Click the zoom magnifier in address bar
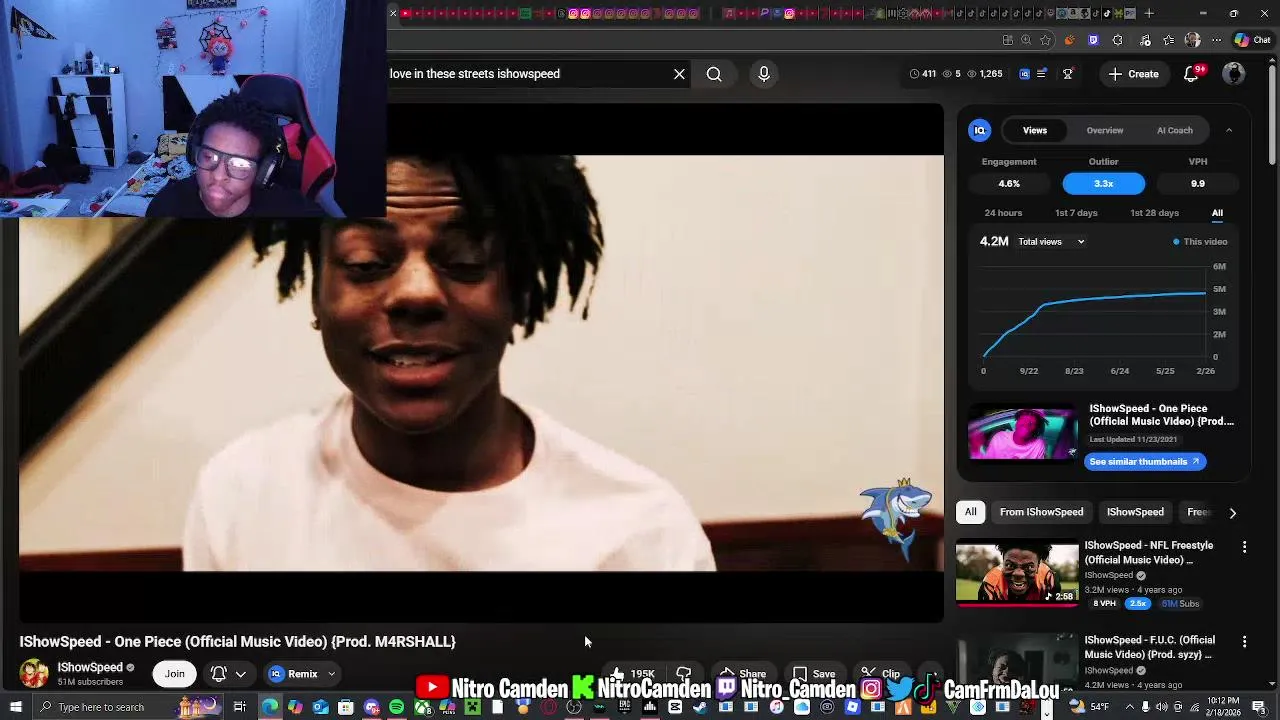The width and height of the screenshot is (1280, 720). coord(1026,40)
